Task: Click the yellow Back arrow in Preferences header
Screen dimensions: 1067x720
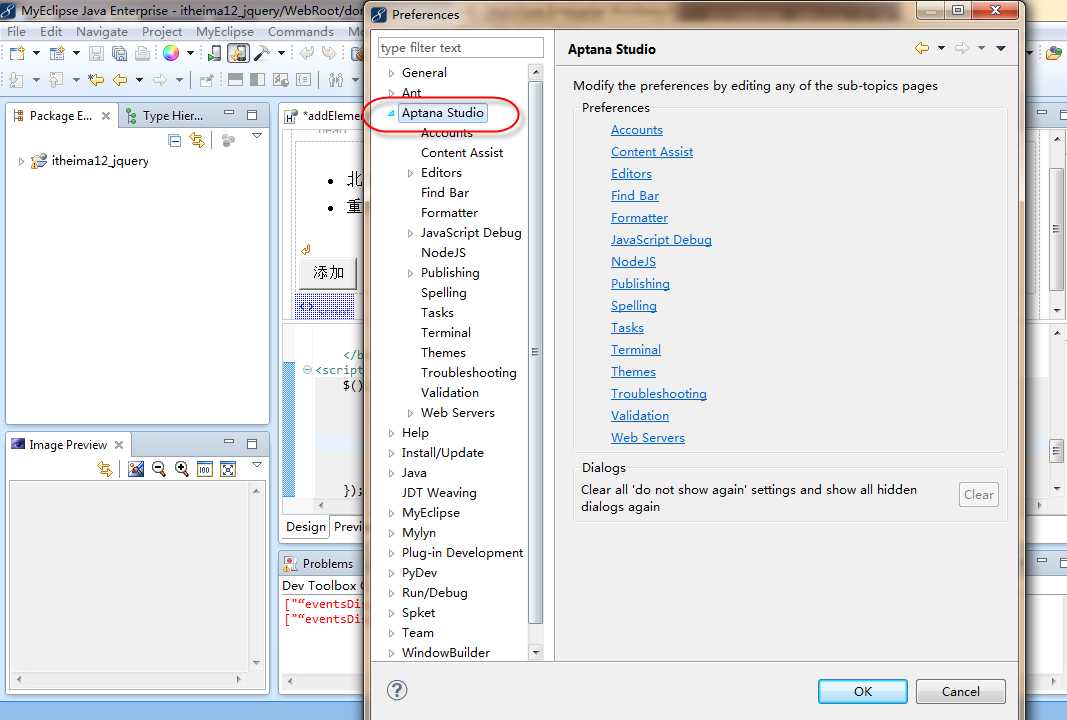Action: [922, 48]
